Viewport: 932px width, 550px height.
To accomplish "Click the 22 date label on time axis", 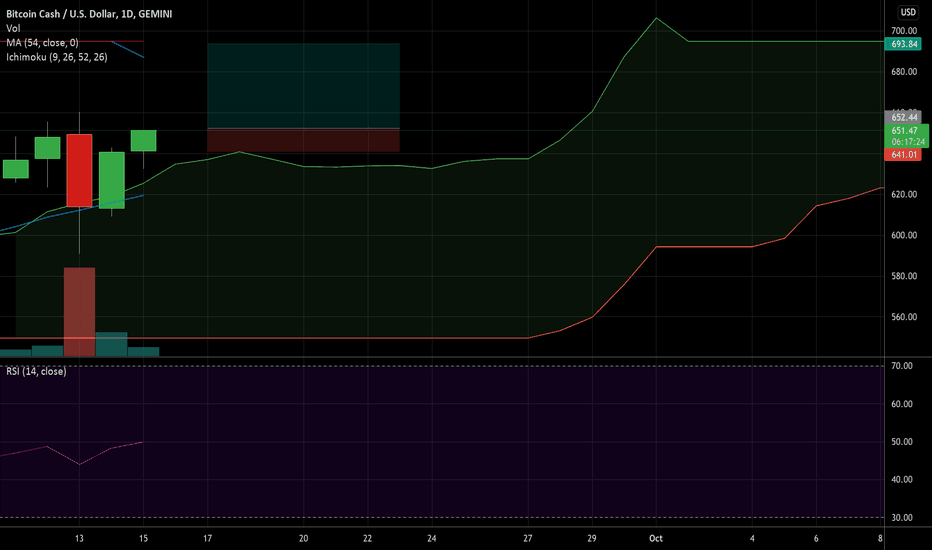I will coord(367,538).
